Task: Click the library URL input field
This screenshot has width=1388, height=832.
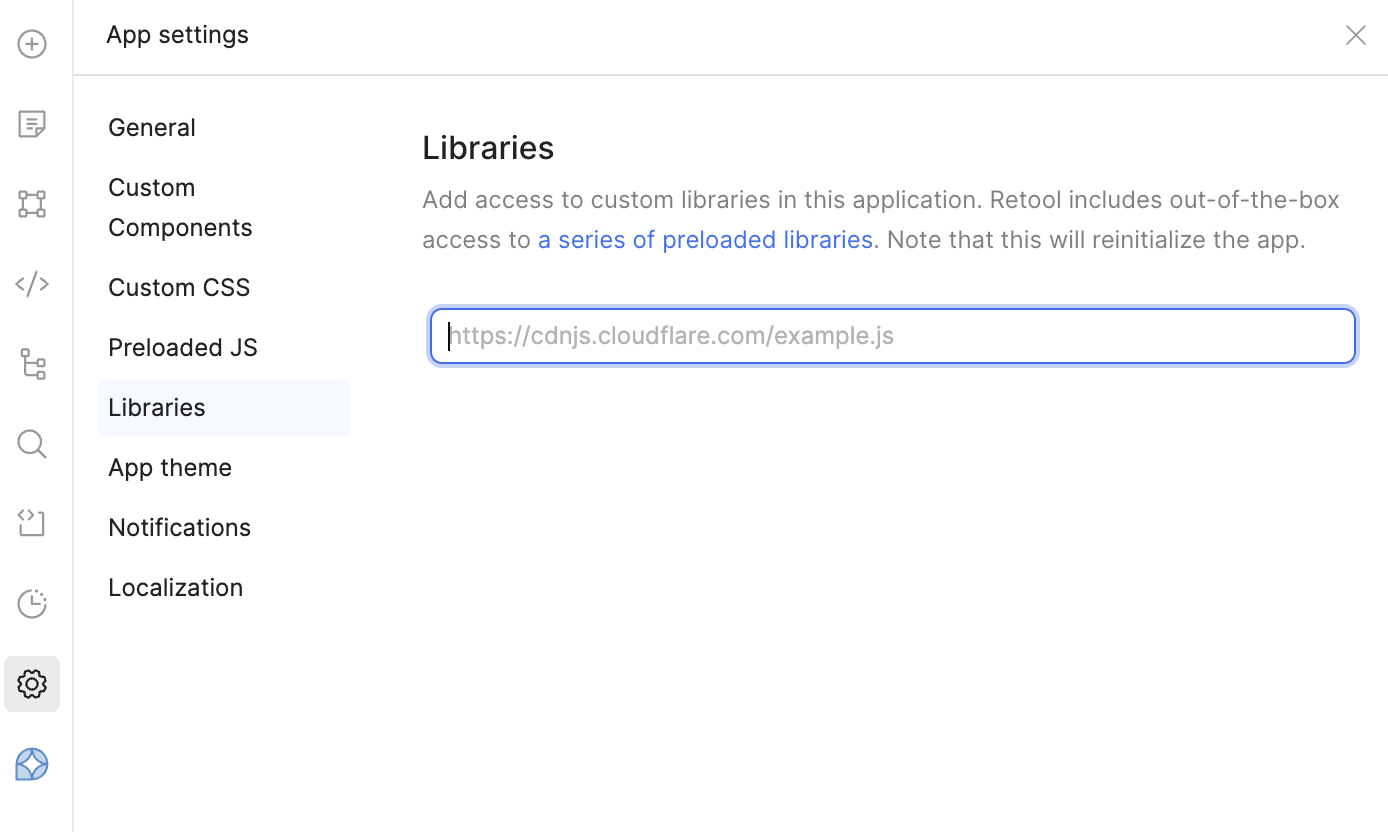Action: click(892, 336)
